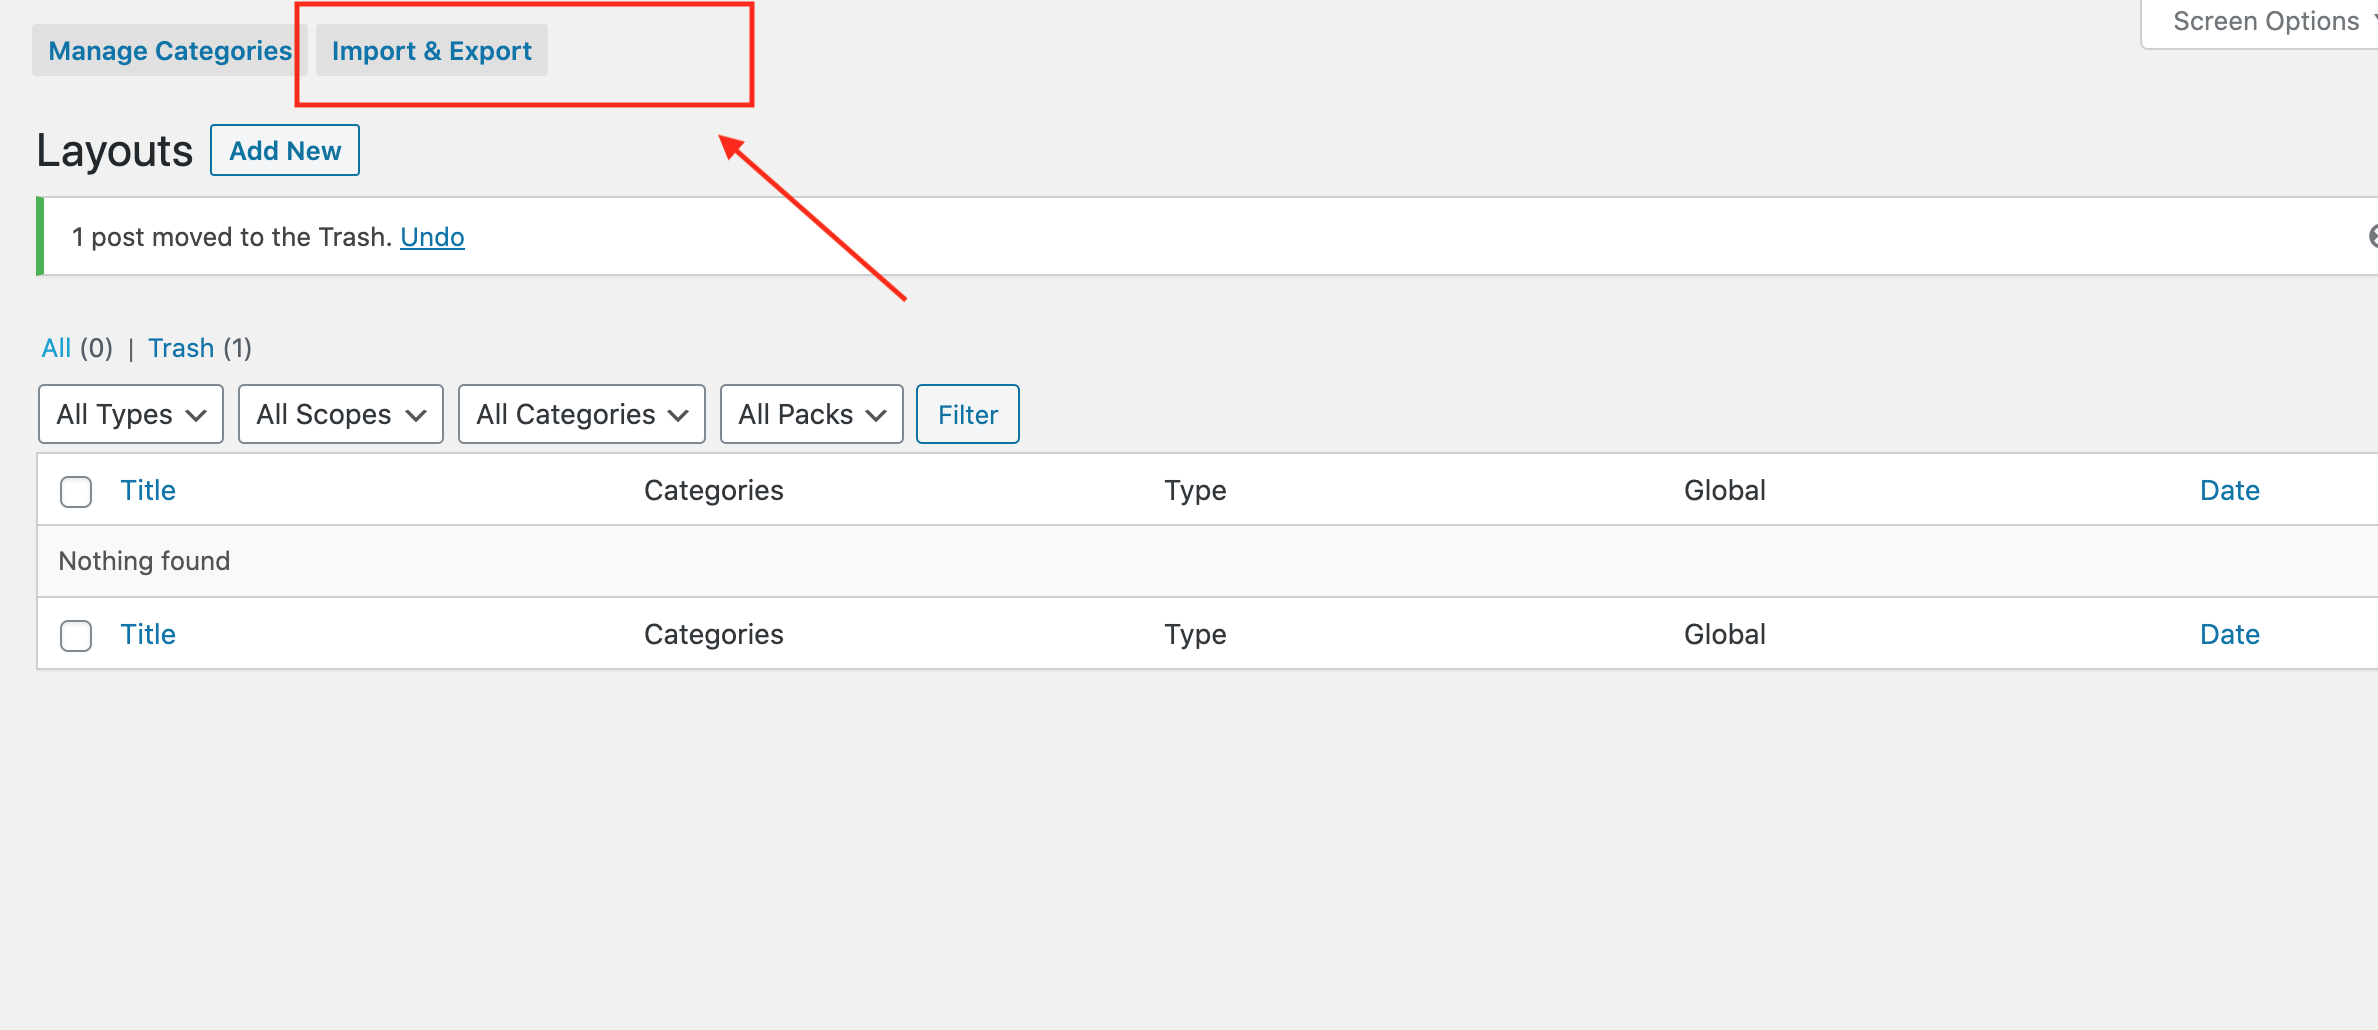Open the All Types dropdown
This screenshot has width=2378, height=1030.
(x=131, y=414)
